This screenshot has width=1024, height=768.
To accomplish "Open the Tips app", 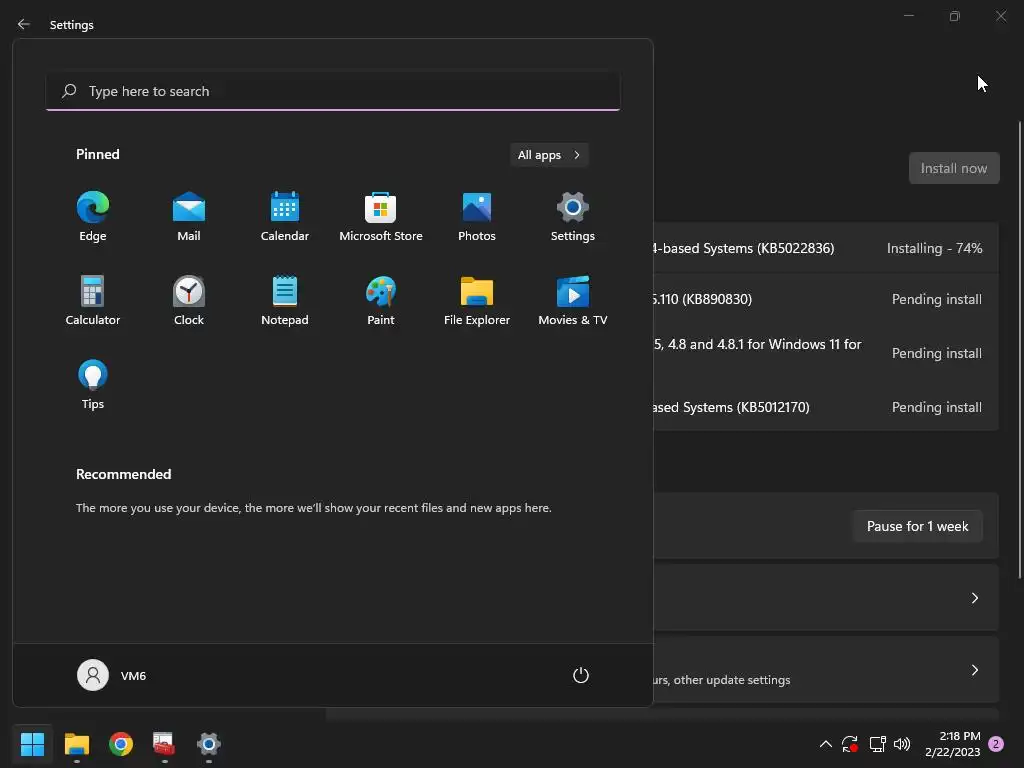I will (x=93, y=385).
